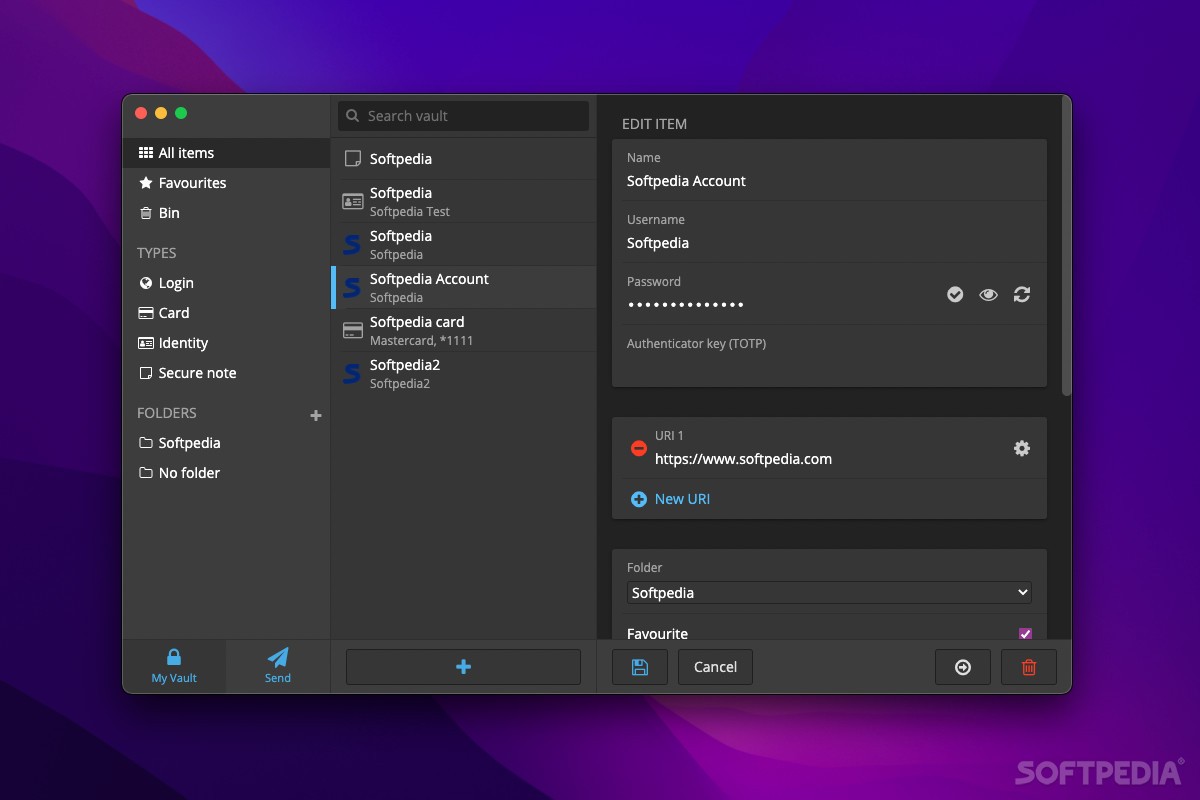Check password exposure using the checkmark icon
This screenshot has height=800, width=1200.
(955, 294)
